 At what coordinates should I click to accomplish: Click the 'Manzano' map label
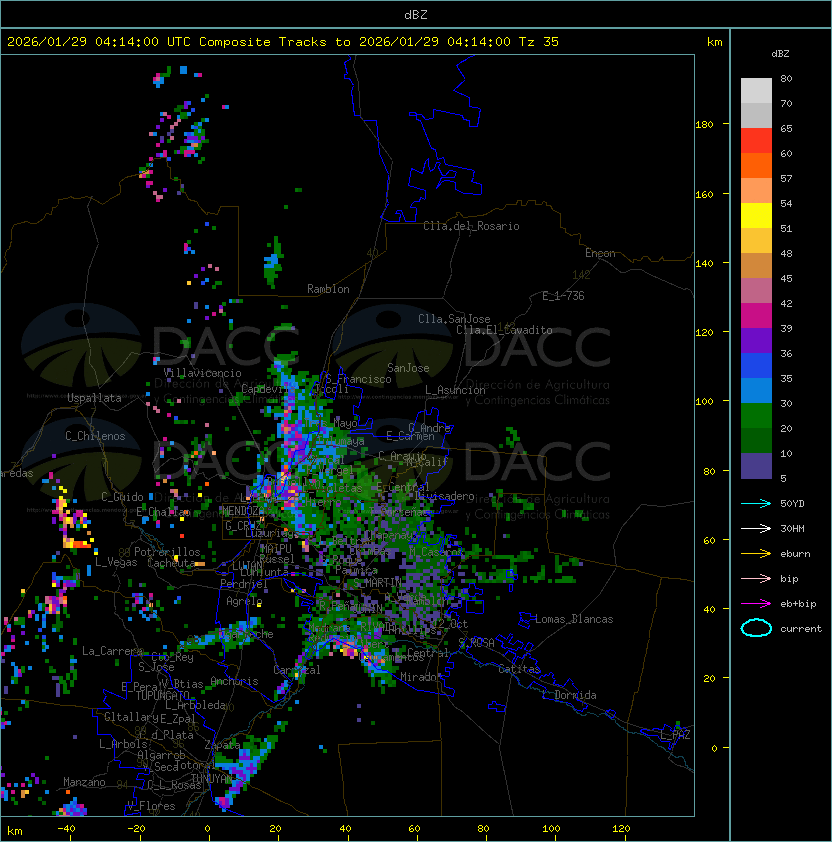pos(84,782)
